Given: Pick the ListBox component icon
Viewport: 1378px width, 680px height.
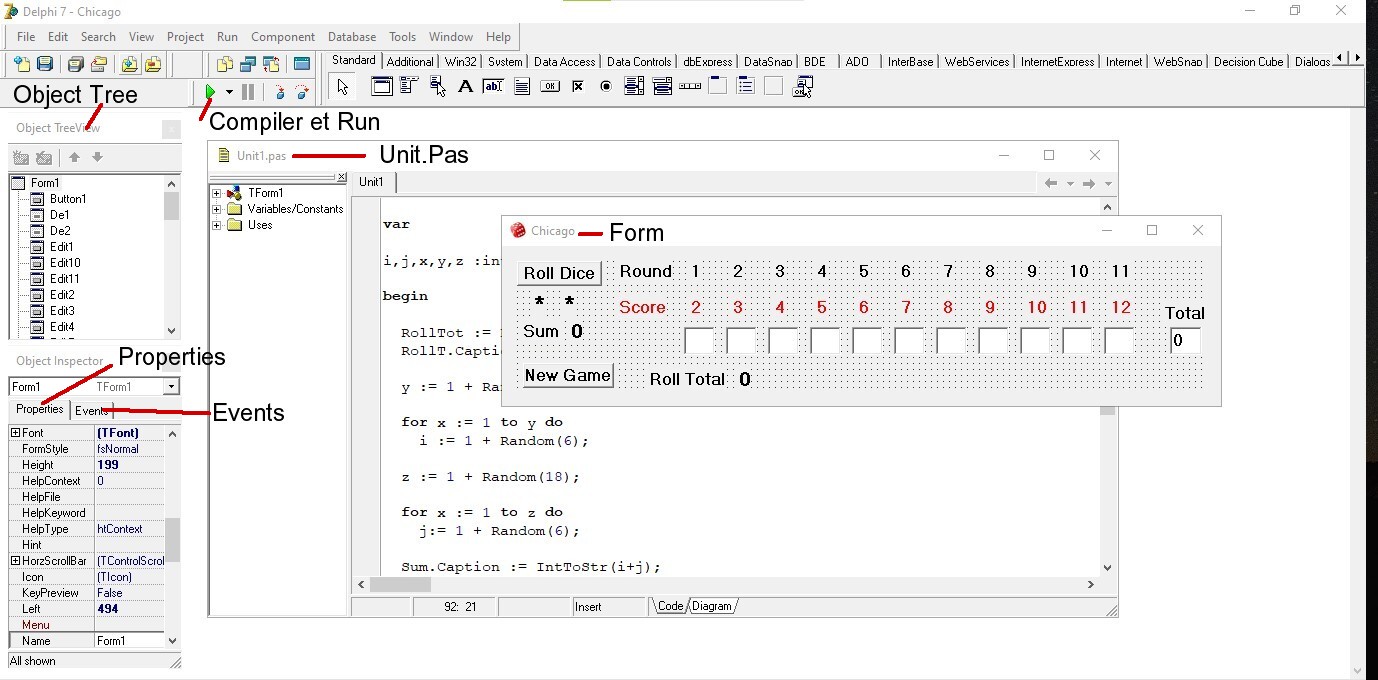Looking at the screenshot, I should pyautogui.click(x=633, y=87).
